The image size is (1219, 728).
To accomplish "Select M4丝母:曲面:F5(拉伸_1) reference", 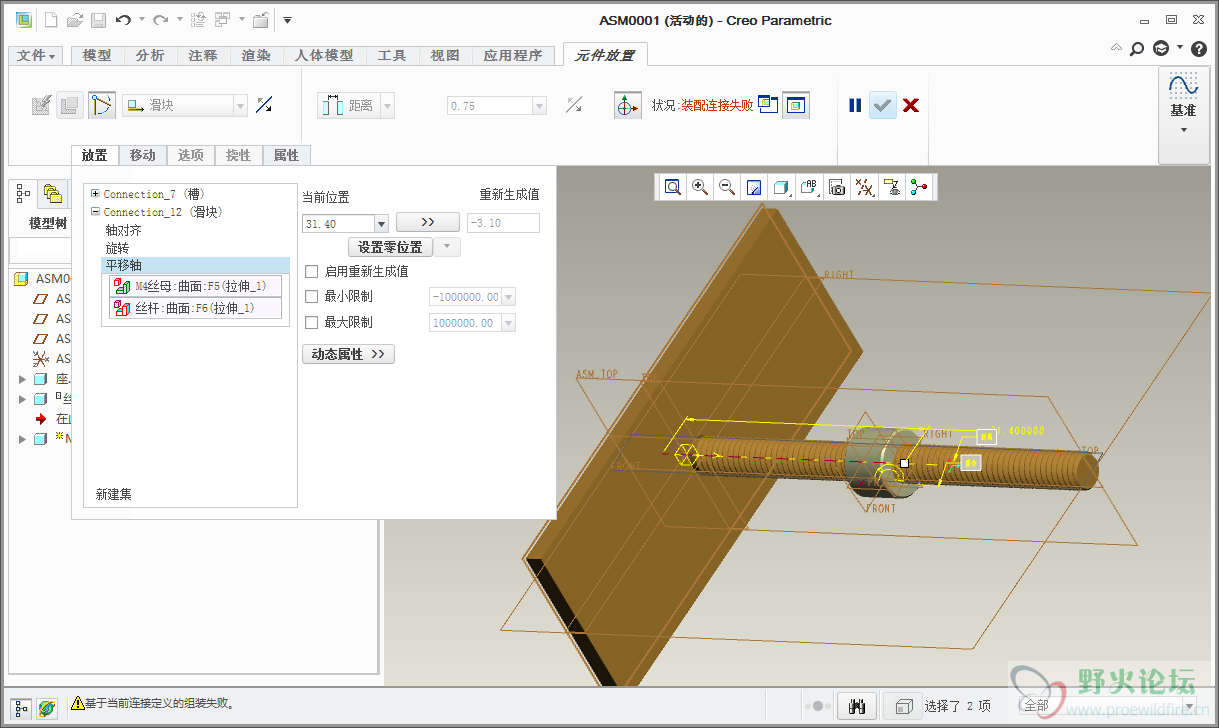I will tap(195, 287).
